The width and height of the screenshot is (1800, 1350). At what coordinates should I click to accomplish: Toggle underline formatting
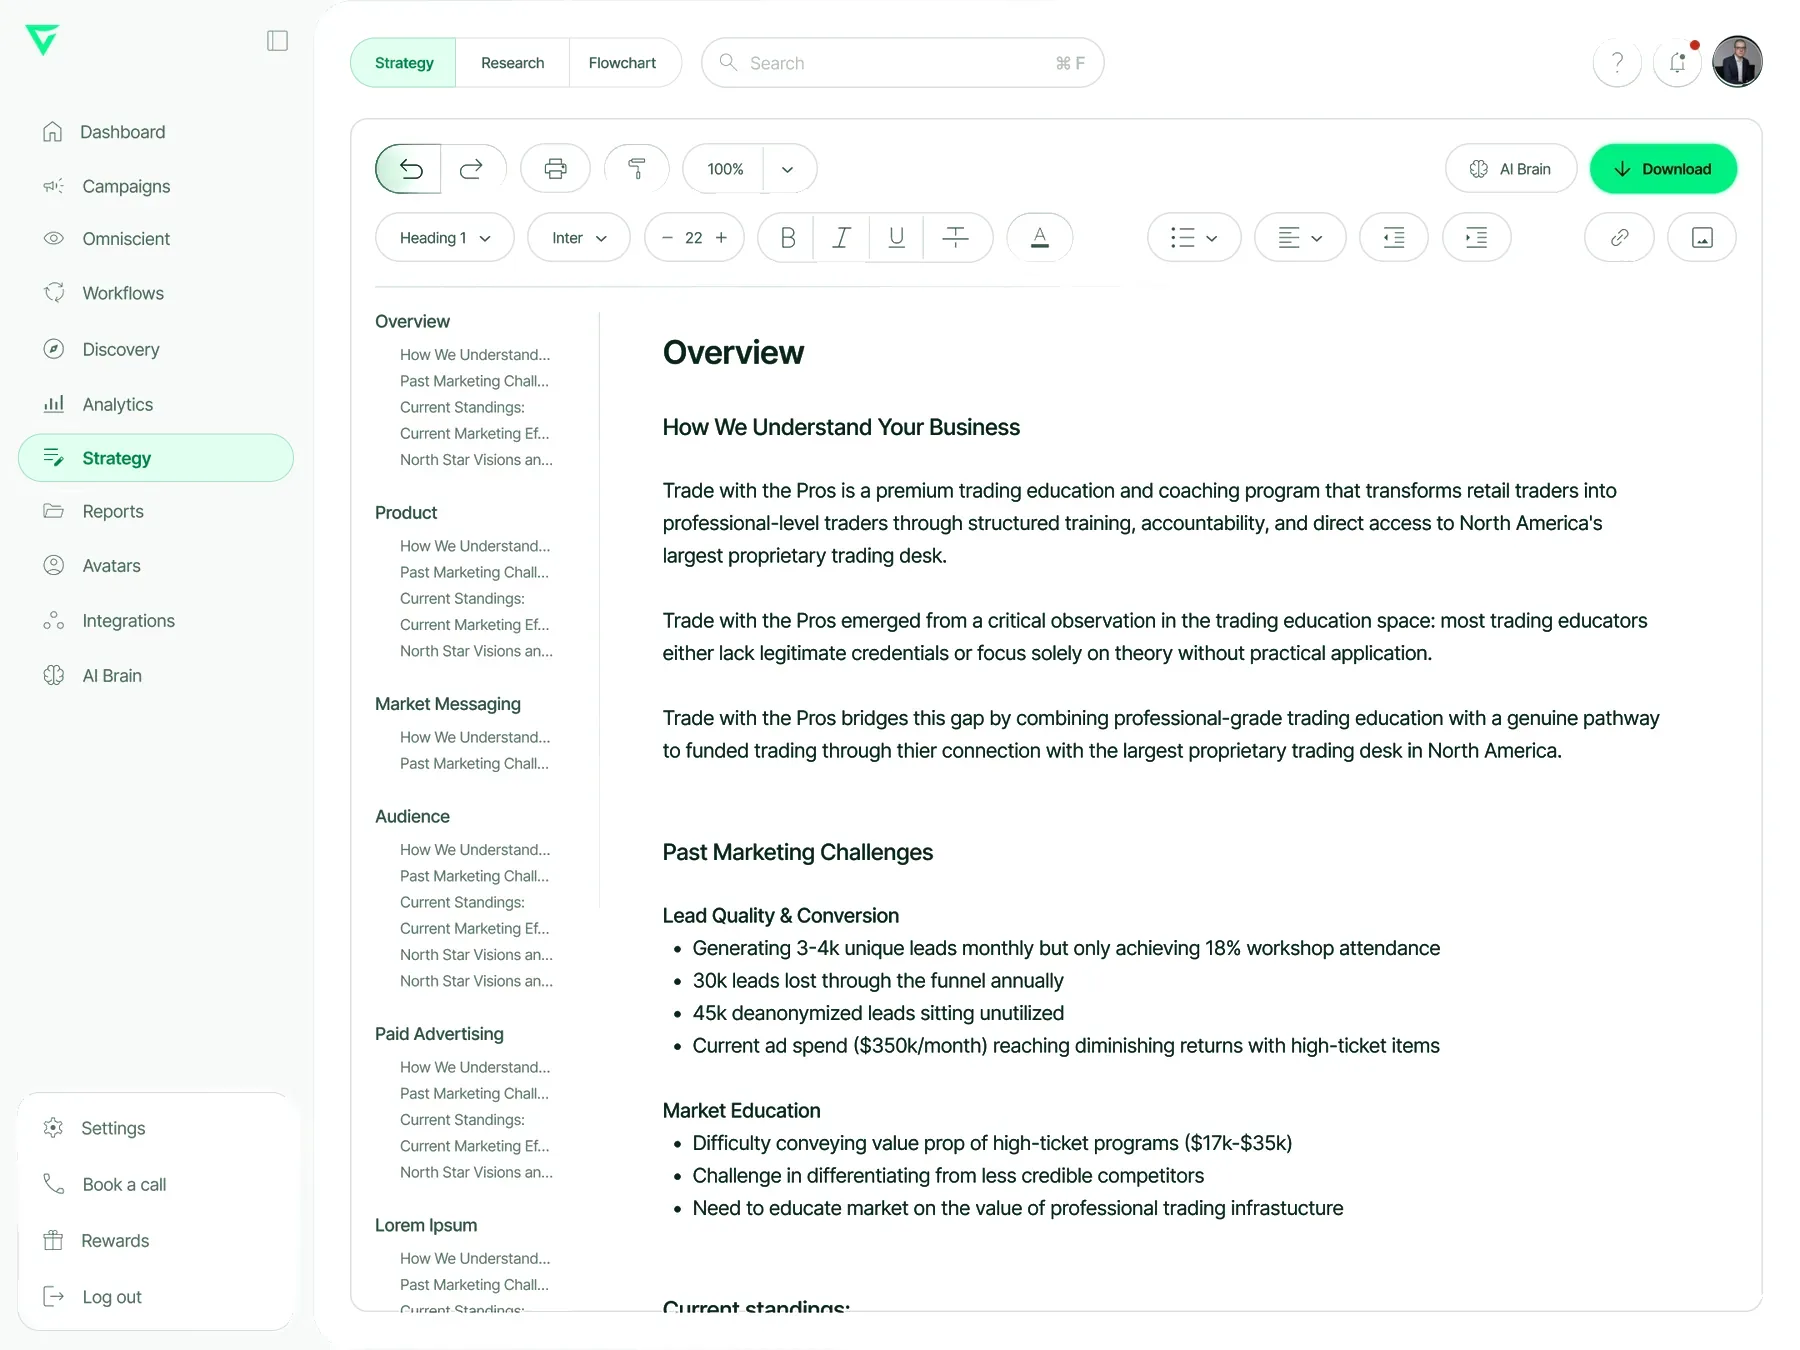click(896, 238)
